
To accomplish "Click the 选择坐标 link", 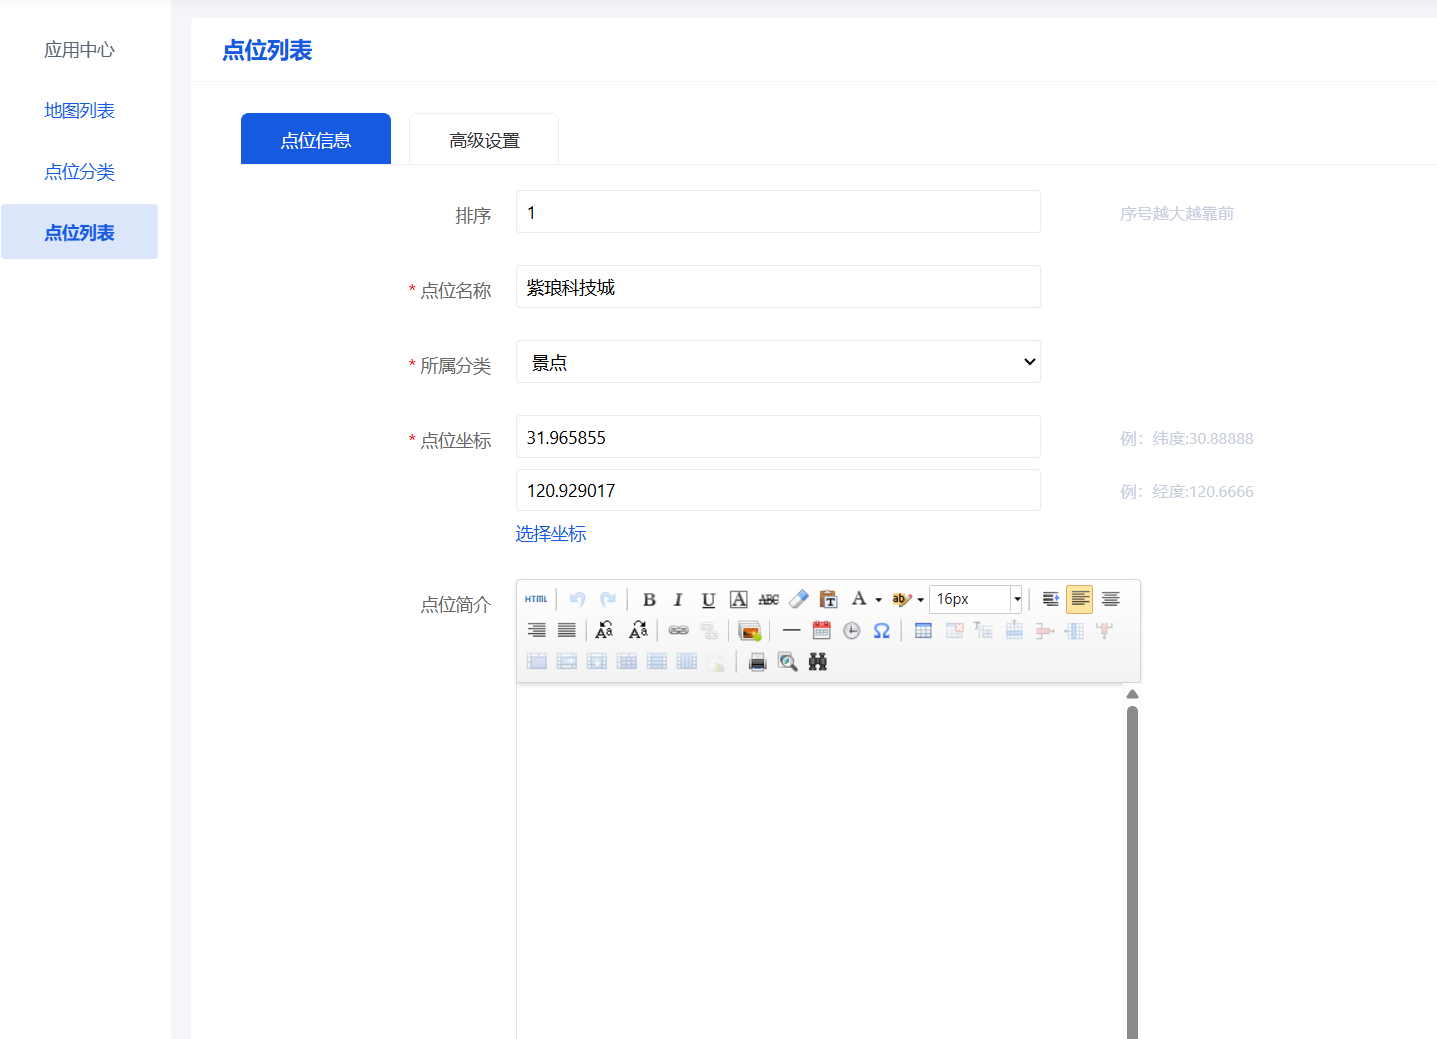I will [x=551, y=534].
